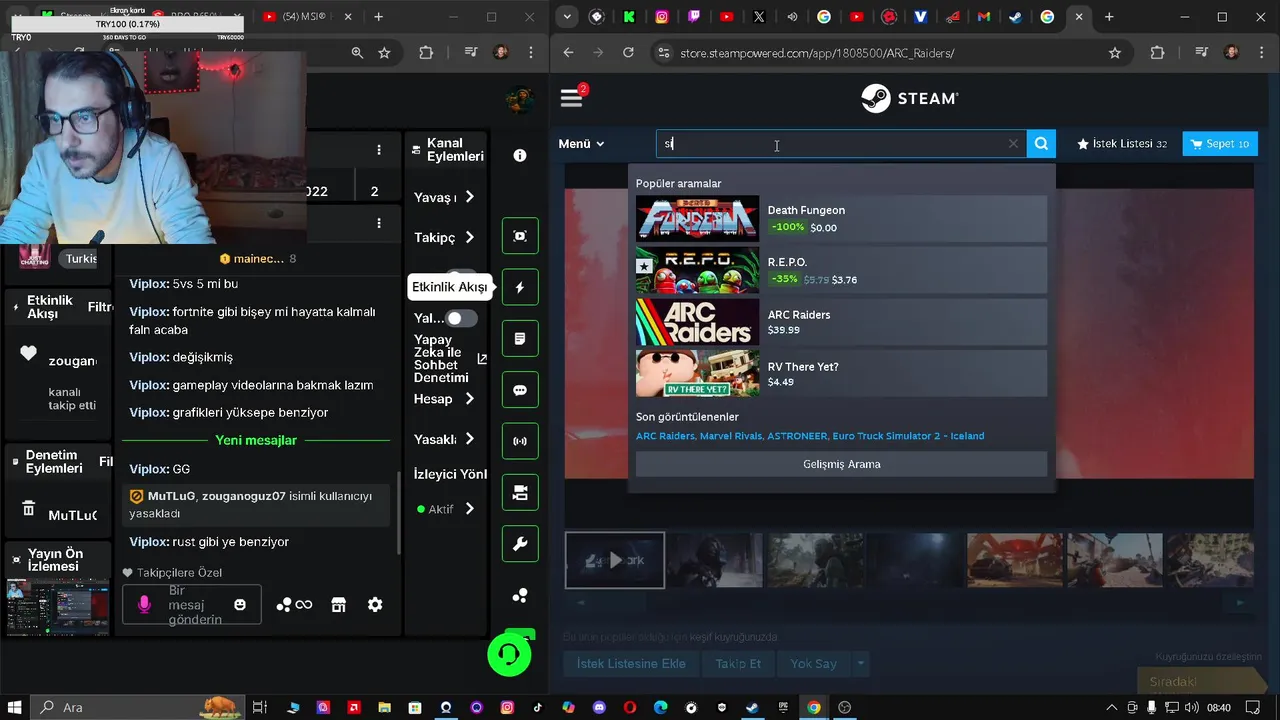Select RV There Yet? search suggestion
1280x720 pixels.
point(841,373)
